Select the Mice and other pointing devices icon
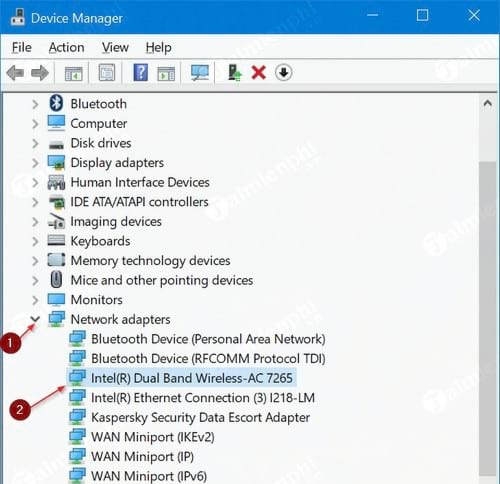Viewport: 500px width, 484px height. click(x=56, y=279)
